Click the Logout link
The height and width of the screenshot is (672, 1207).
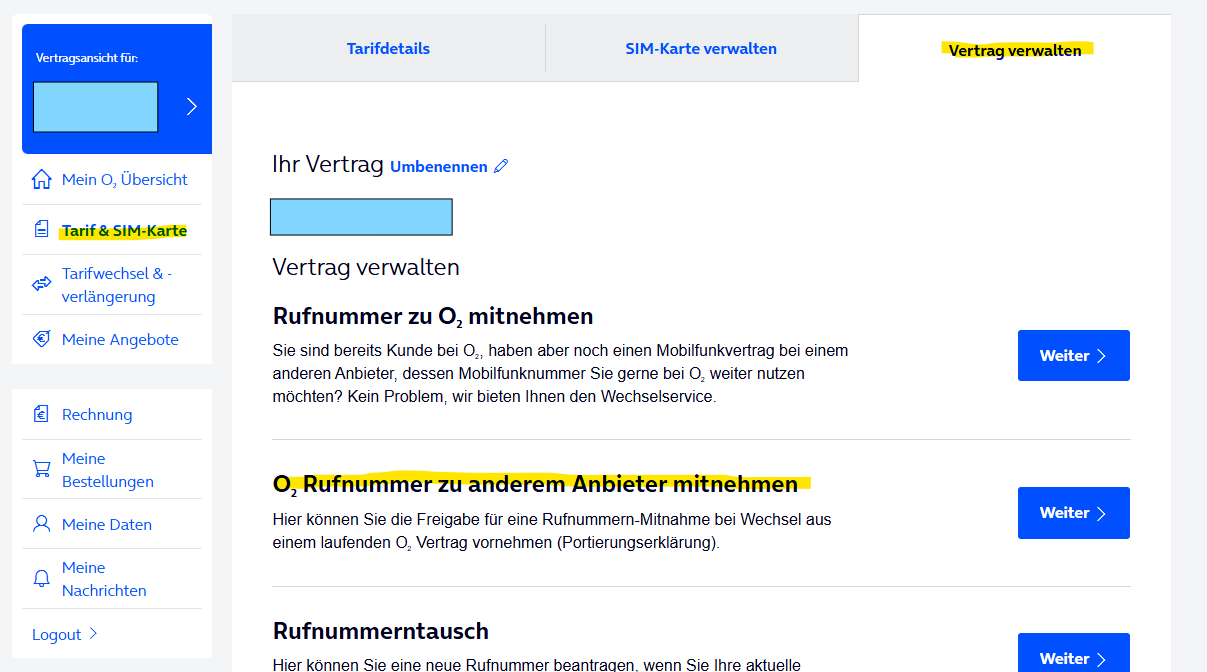coord(65,634)
